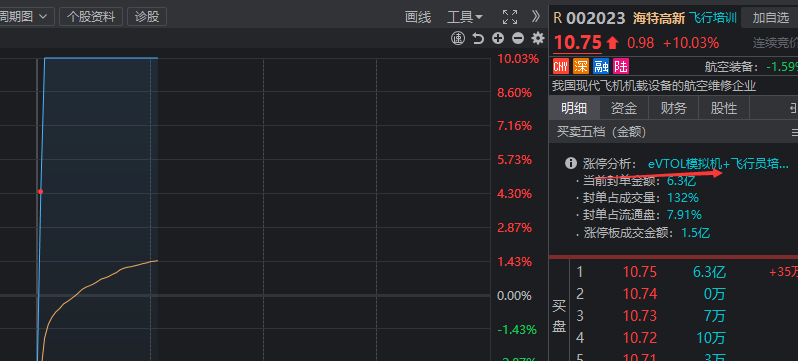Screen dimensions: 798x361
Task: Select the 股性 tab
Action: (723, 108)
